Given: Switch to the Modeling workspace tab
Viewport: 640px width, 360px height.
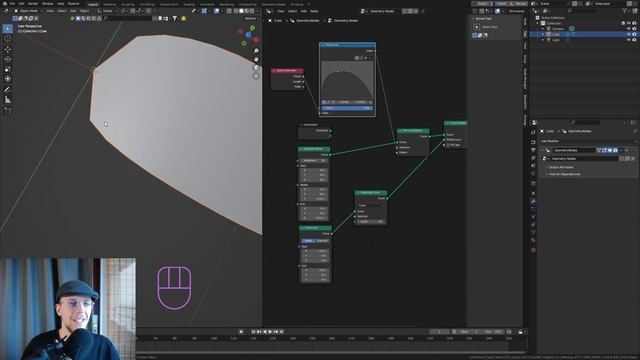Looking at the screenshot, I should 109,4.
